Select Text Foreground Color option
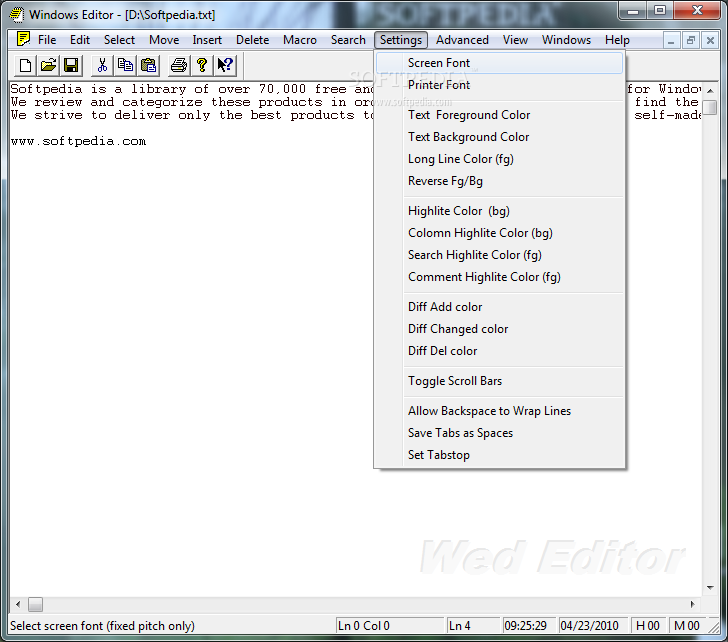Viewport: 728px width, 642px height. (x=499, y=115)
